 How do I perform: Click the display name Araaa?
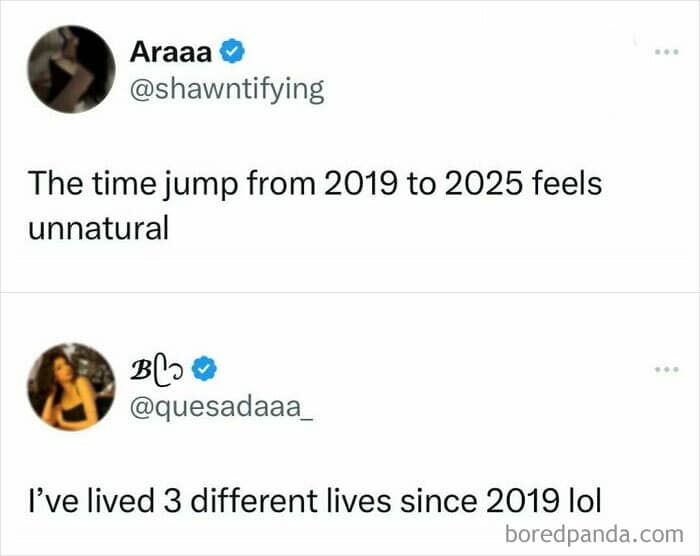point(171,52)
